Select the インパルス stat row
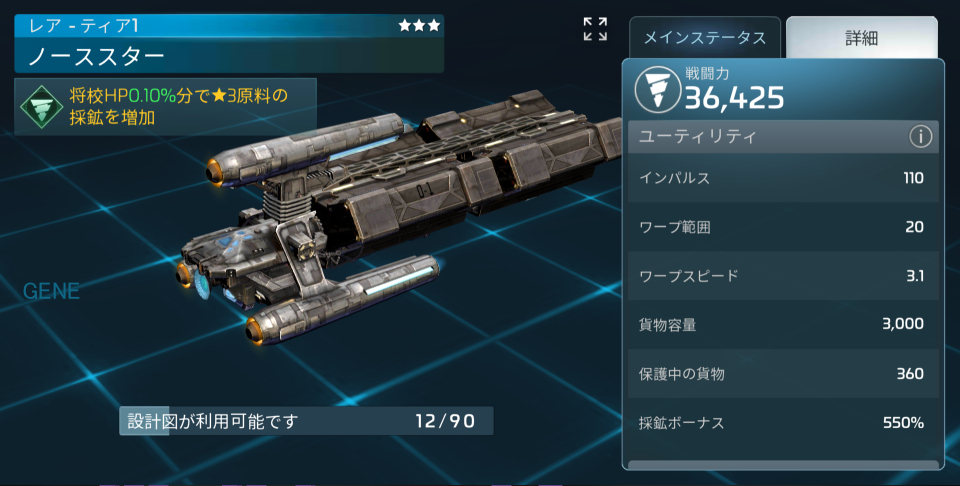 [x=783, y=178]
